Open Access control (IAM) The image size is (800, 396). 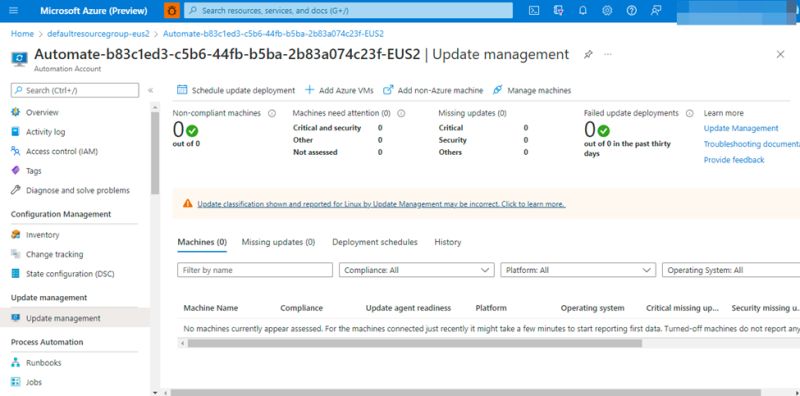click(62, 152)
